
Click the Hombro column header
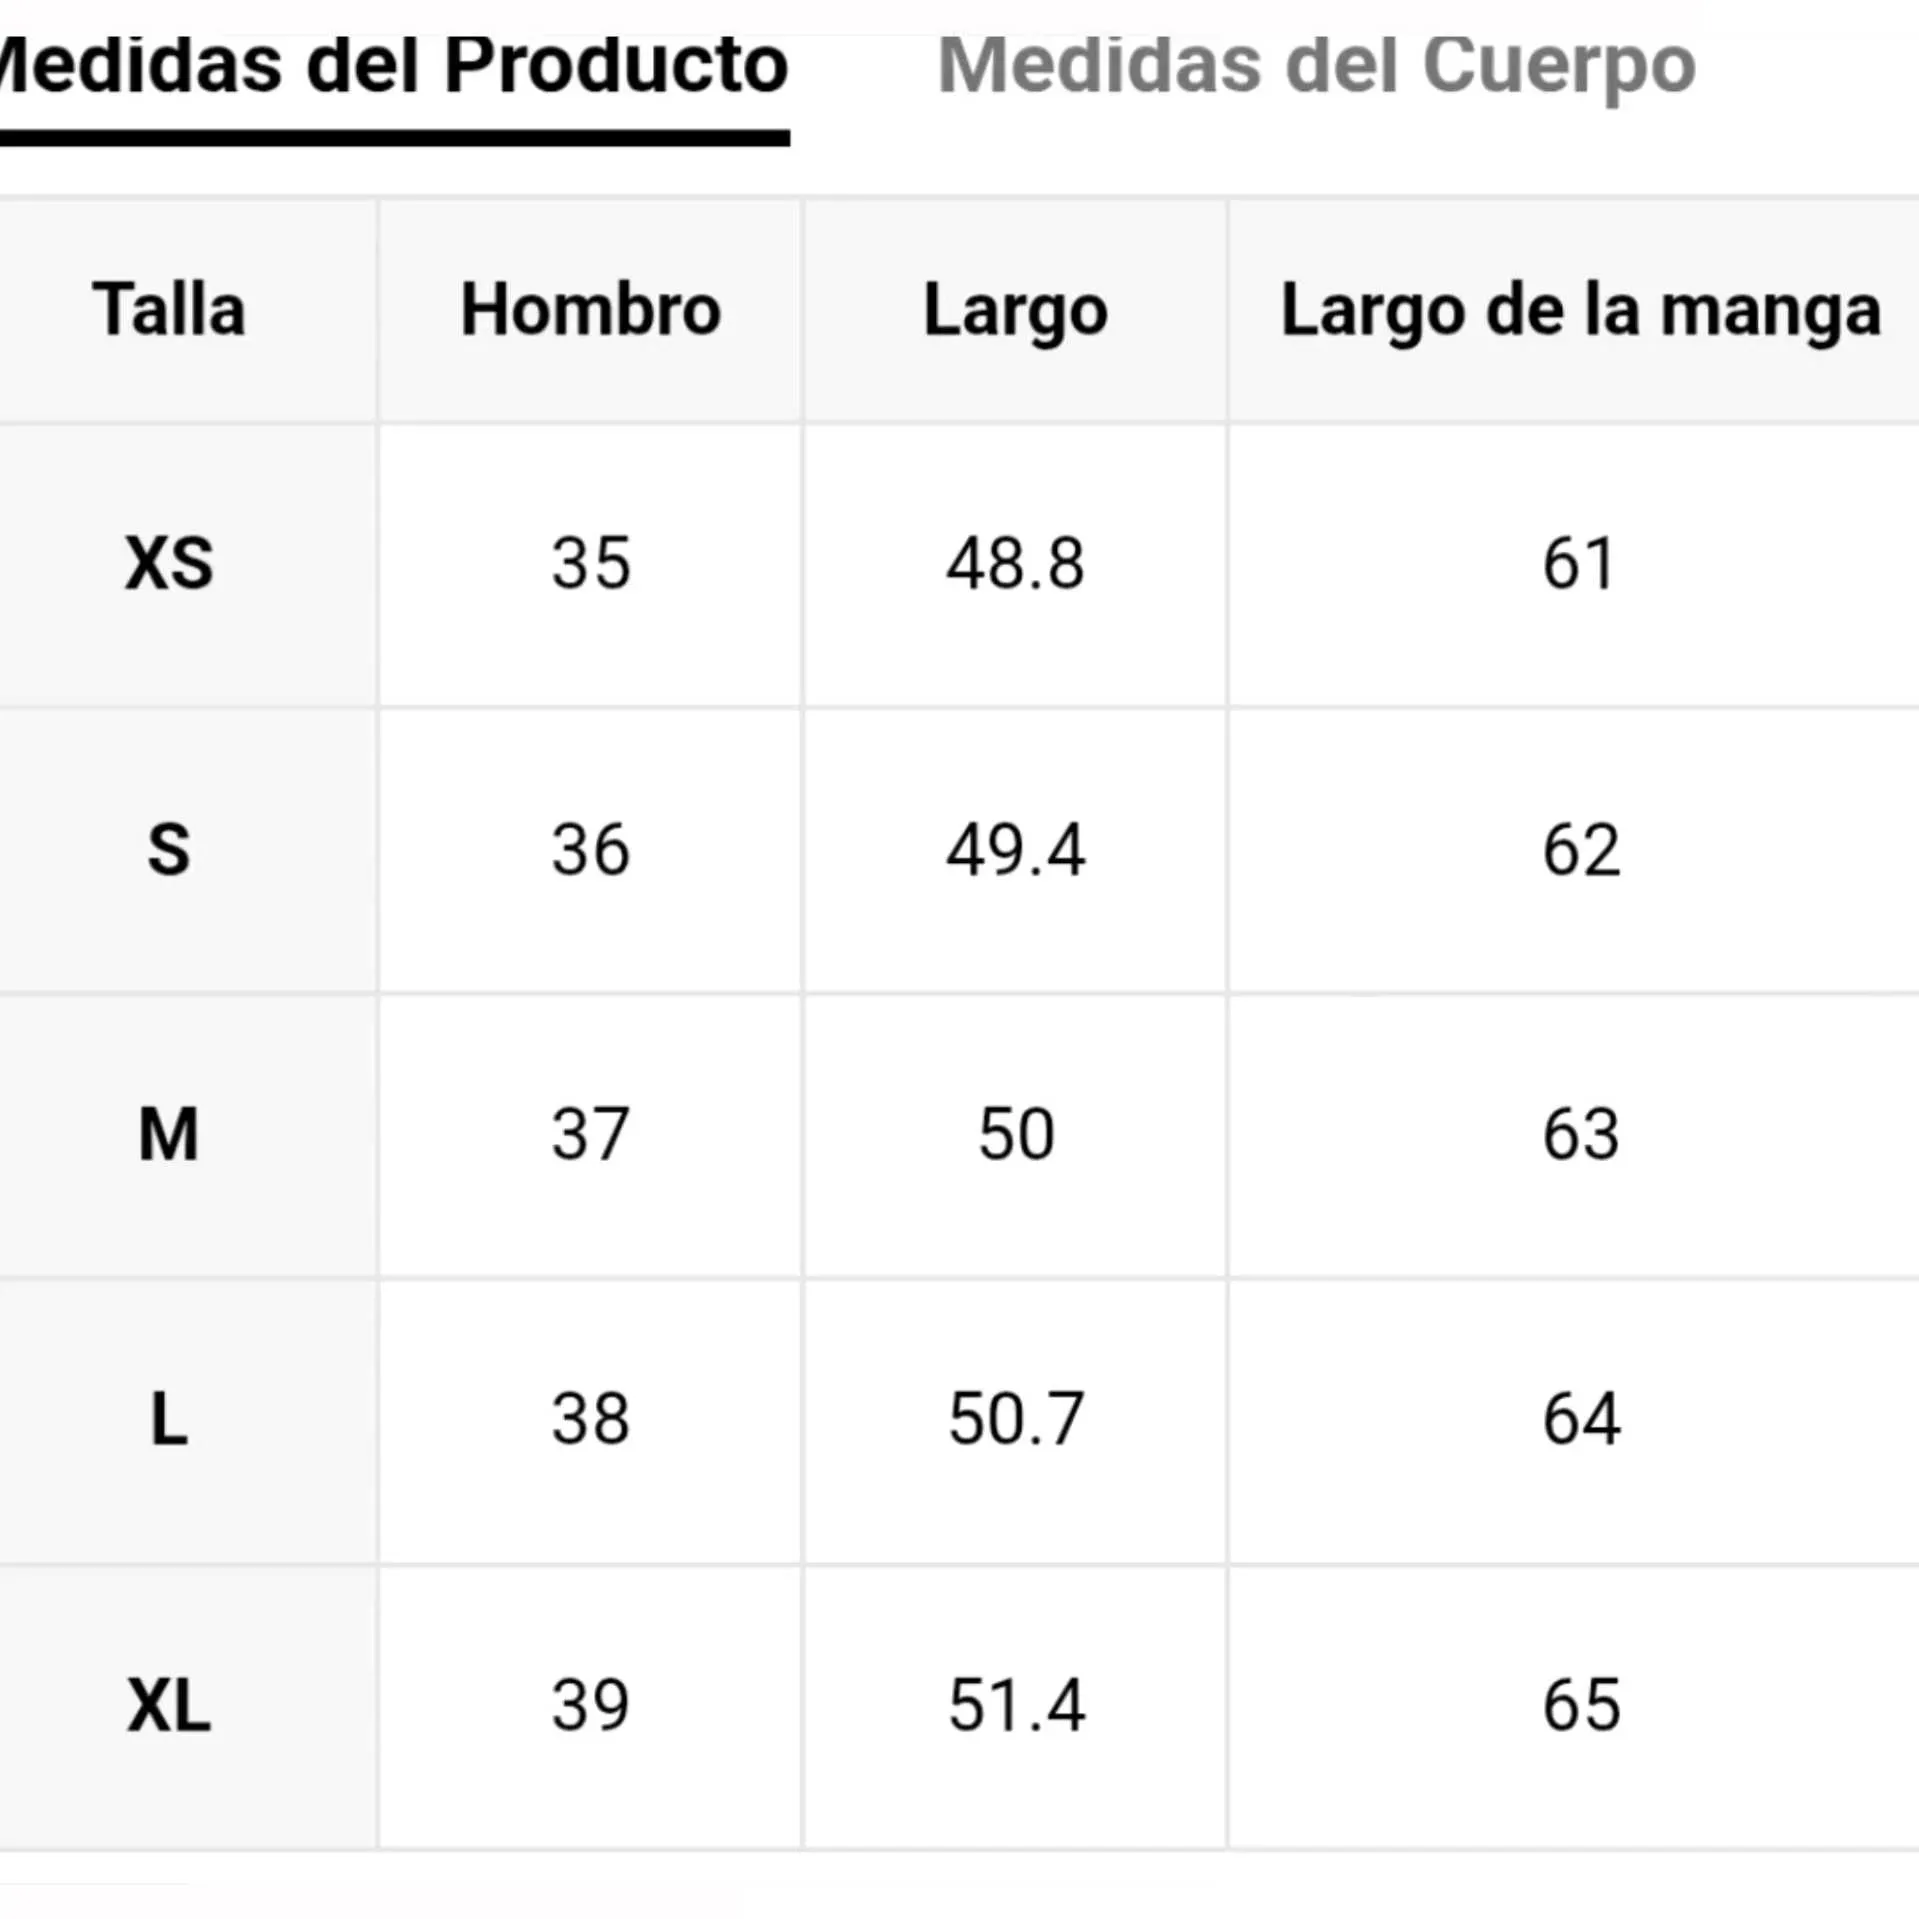pyautogui.click(x=590, y=310)
